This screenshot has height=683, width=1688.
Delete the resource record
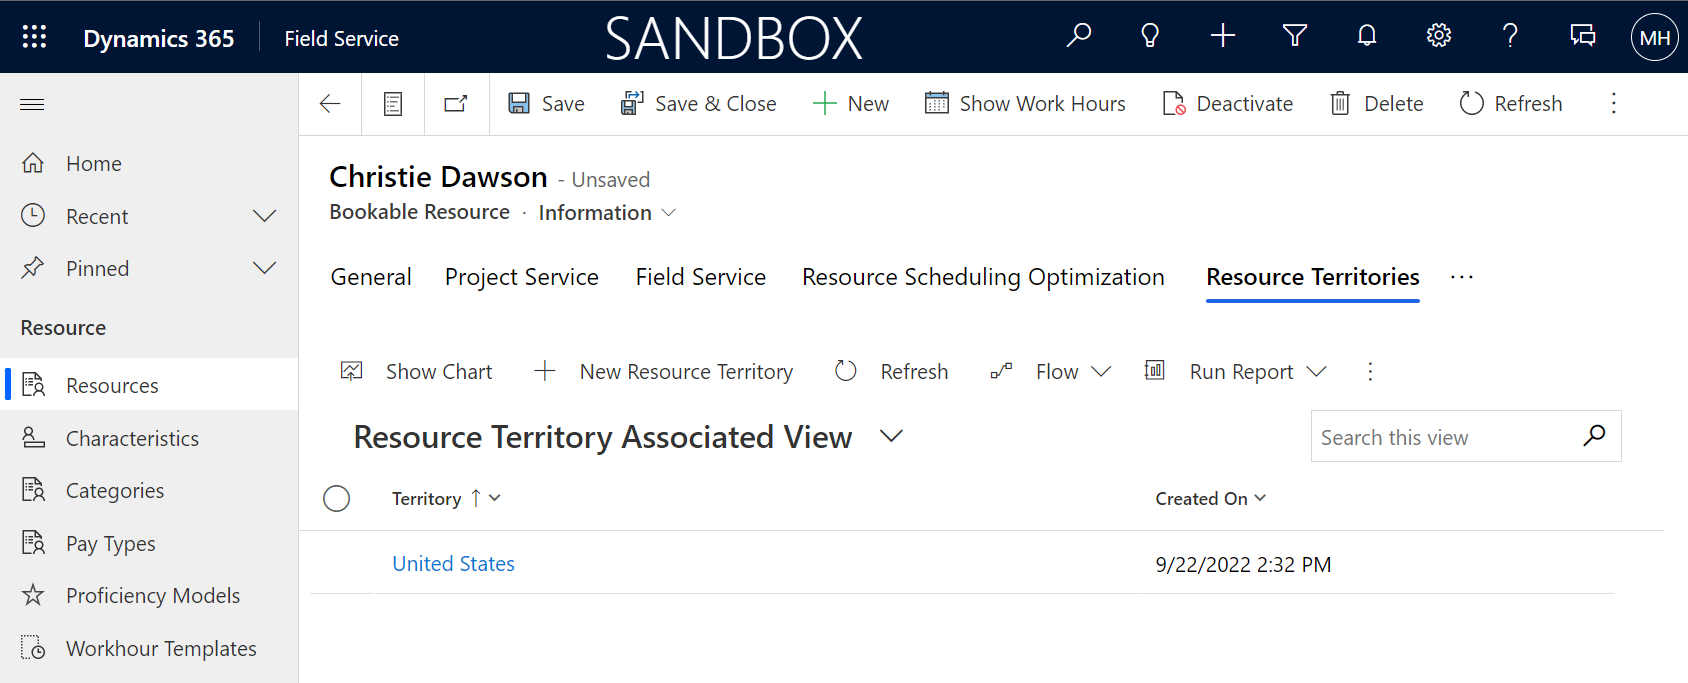pos(1377,103)
